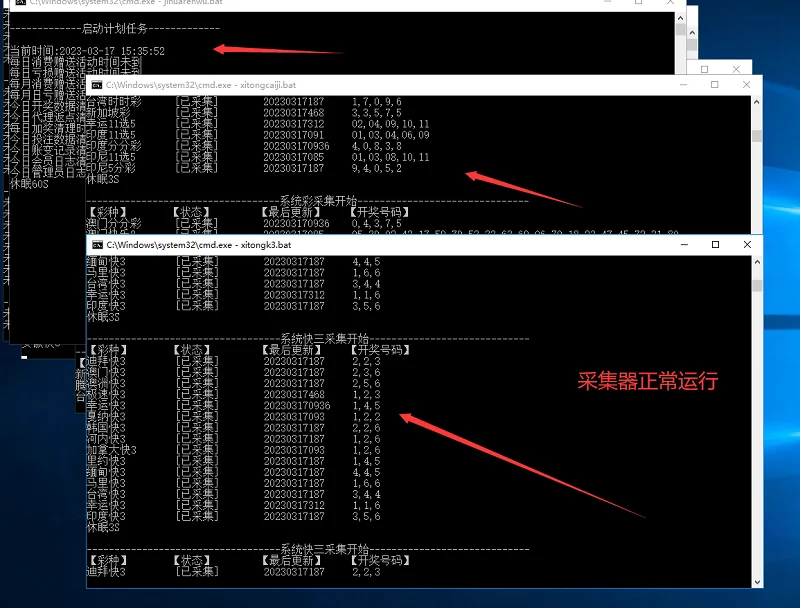Click the scroll-up arrow in the xitongk3.bat window
Image resolution: width=800 pixels, height=608 pixels.
click(x=757, y=262)
